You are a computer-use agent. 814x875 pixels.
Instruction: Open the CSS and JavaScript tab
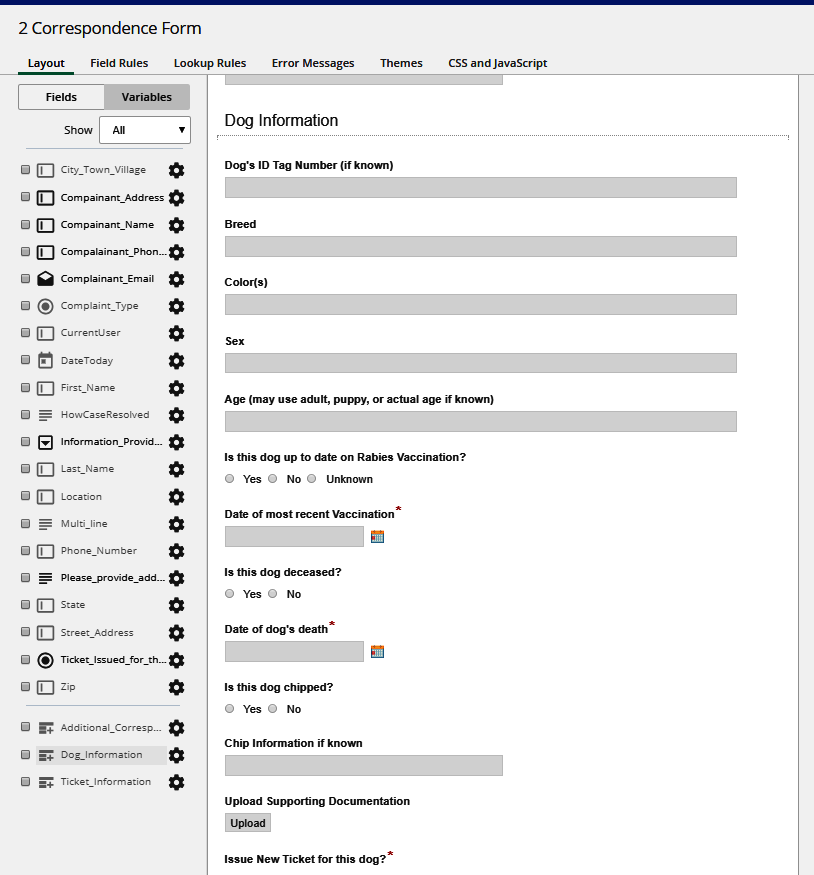497,63
